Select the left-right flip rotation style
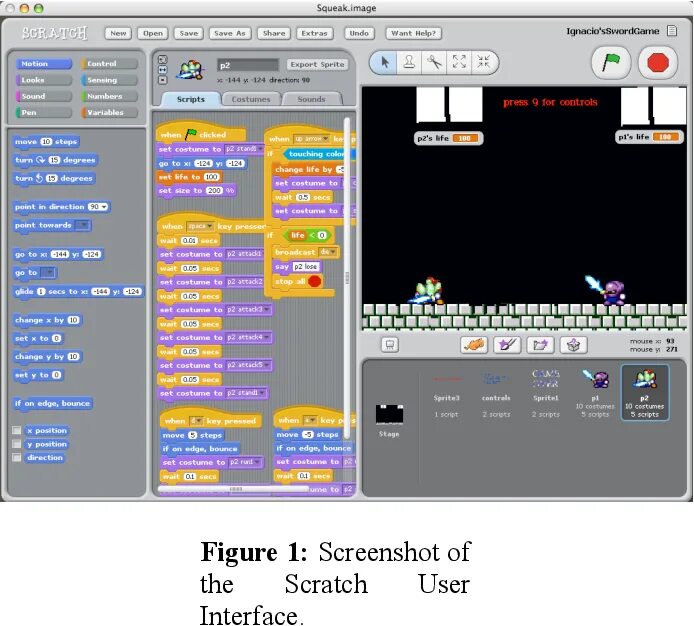This screenshot has height=626, width=694. (162, 70)
